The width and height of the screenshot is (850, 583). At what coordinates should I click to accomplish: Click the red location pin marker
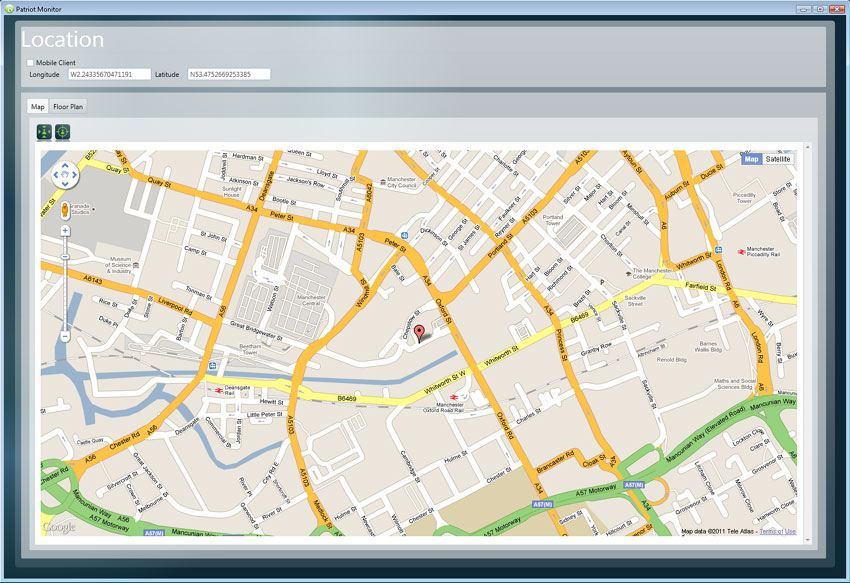point(419,333)
